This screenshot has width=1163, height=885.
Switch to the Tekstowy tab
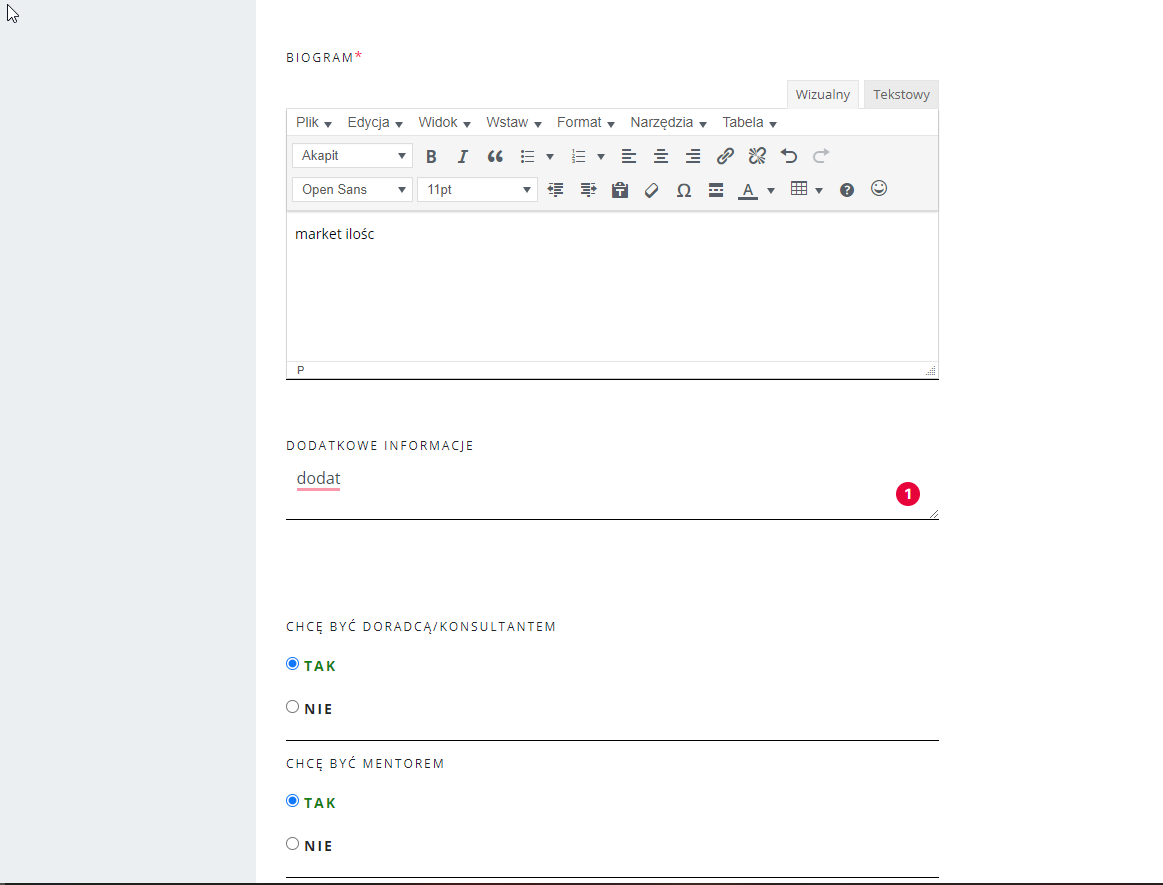(901, 95)
